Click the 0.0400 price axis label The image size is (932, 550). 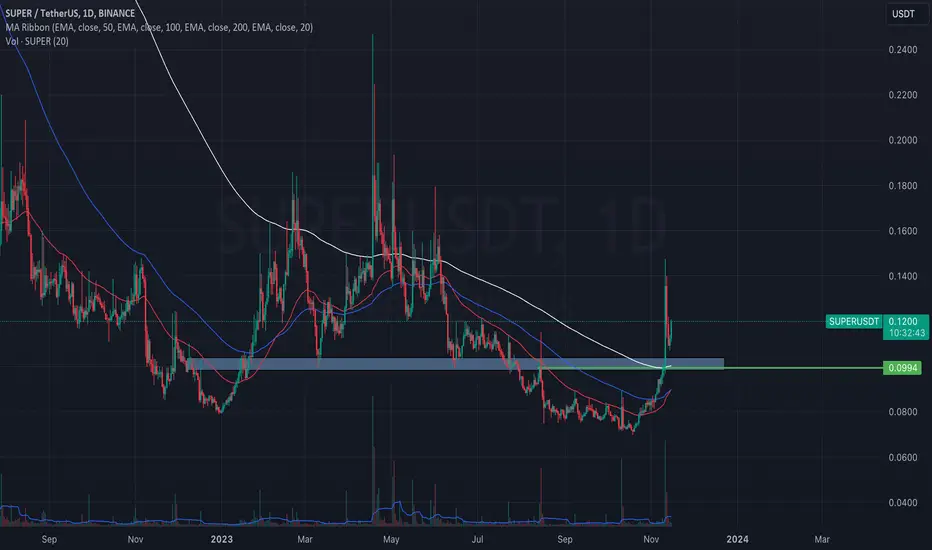click(902, 503)
